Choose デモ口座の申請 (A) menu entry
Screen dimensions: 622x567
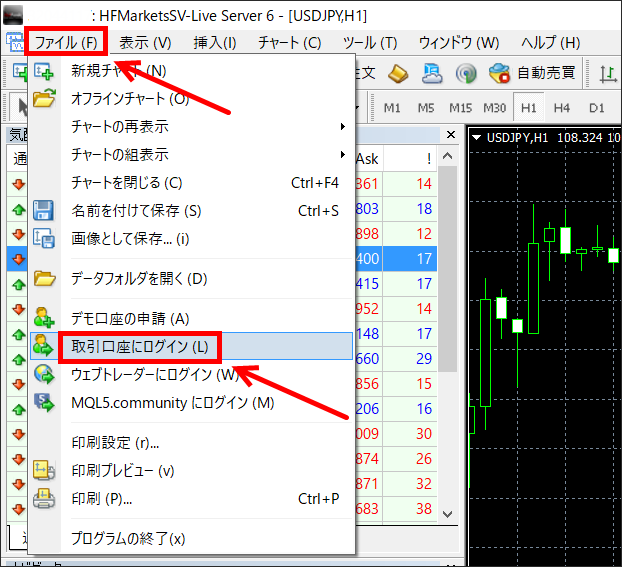coord(130,318)
